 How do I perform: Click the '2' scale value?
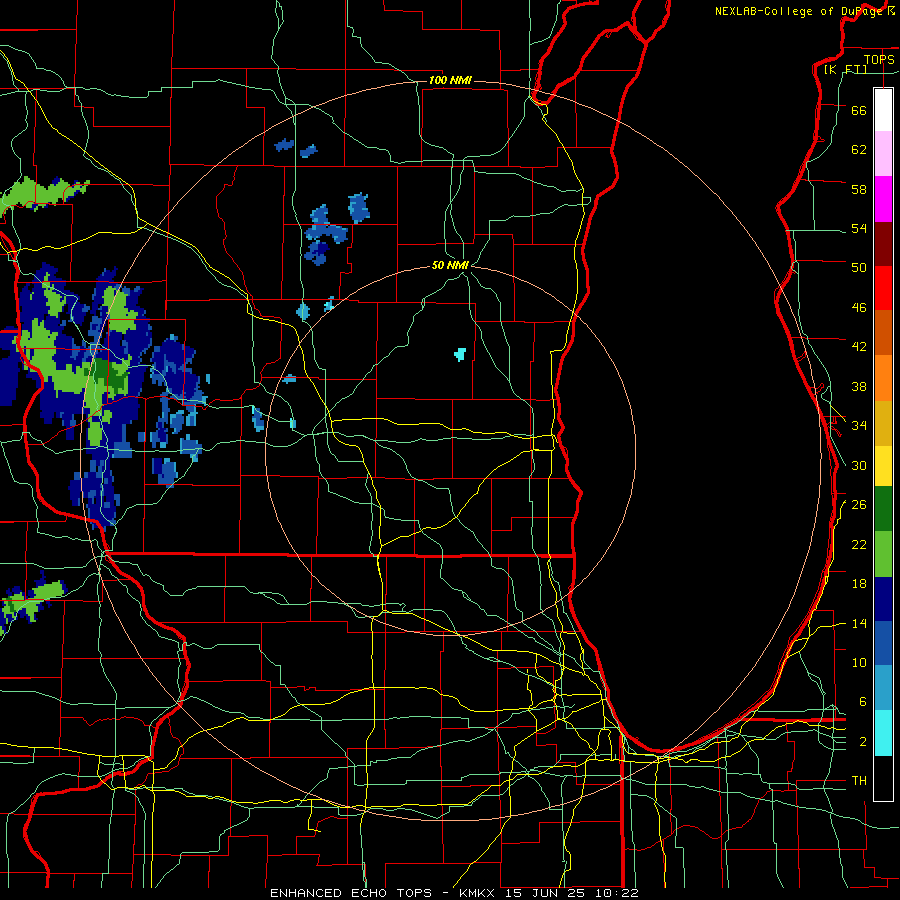tap(862, 742)
